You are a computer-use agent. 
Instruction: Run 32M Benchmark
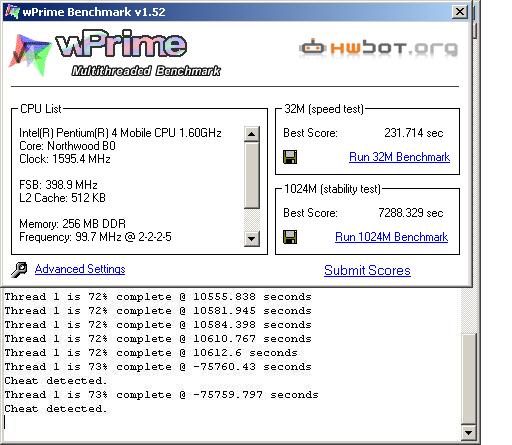pos(399,157)
